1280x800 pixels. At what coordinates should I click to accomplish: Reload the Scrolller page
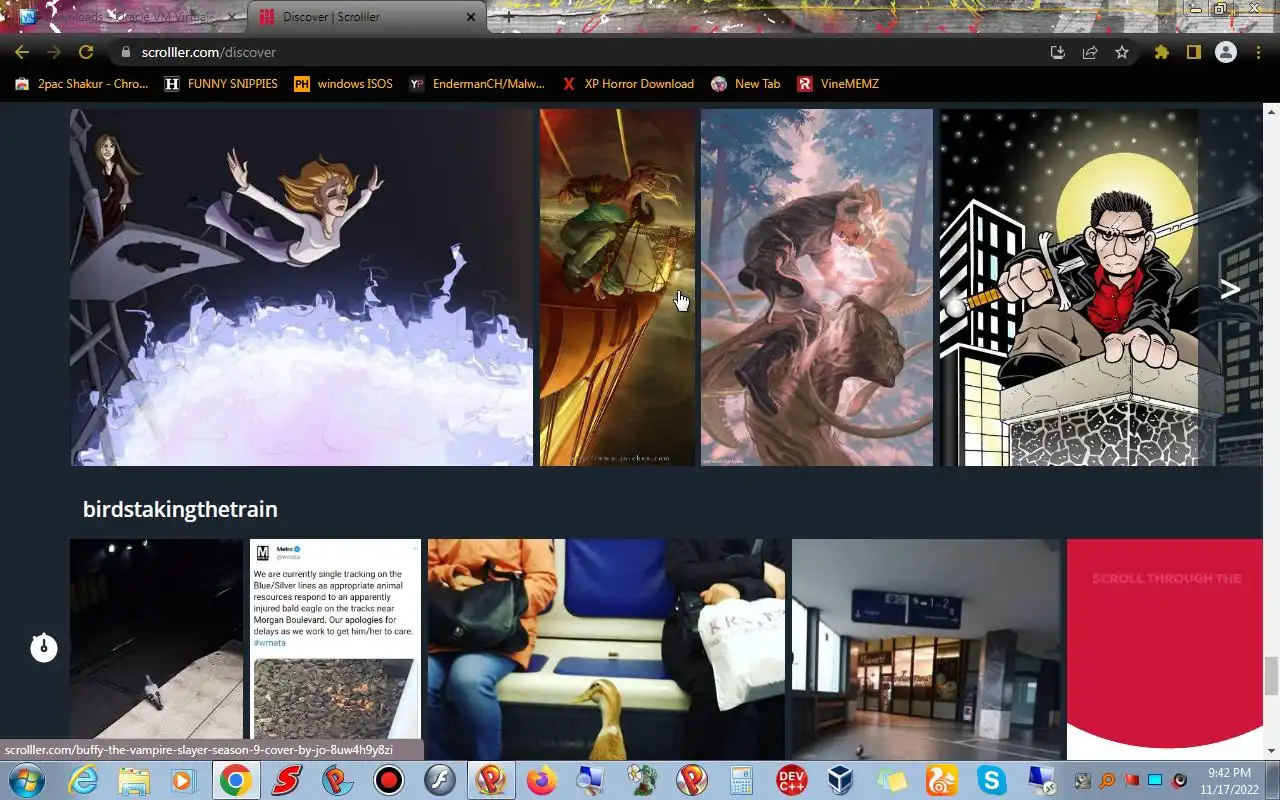[x=86, y=52]
